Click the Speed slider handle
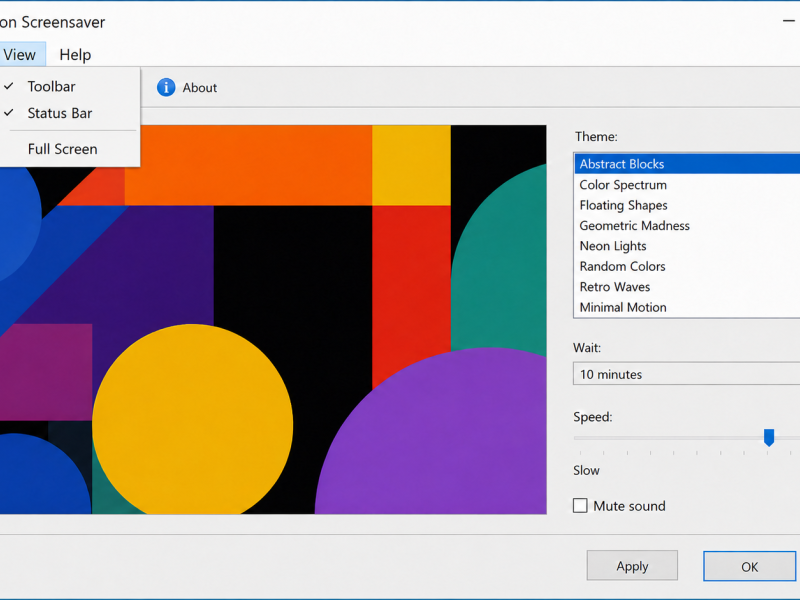The height and width of the screenshot is (600, 800). 769,437
